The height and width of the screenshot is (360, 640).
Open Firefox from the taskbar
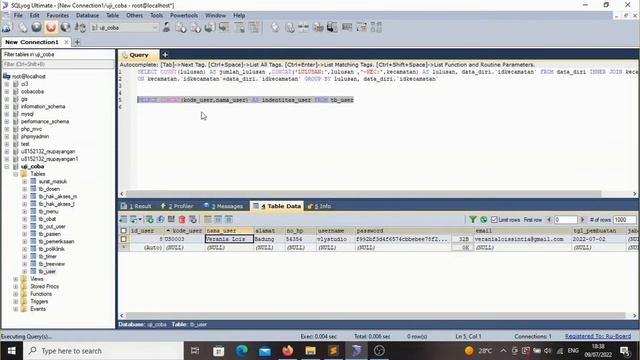tap(288, 351)
